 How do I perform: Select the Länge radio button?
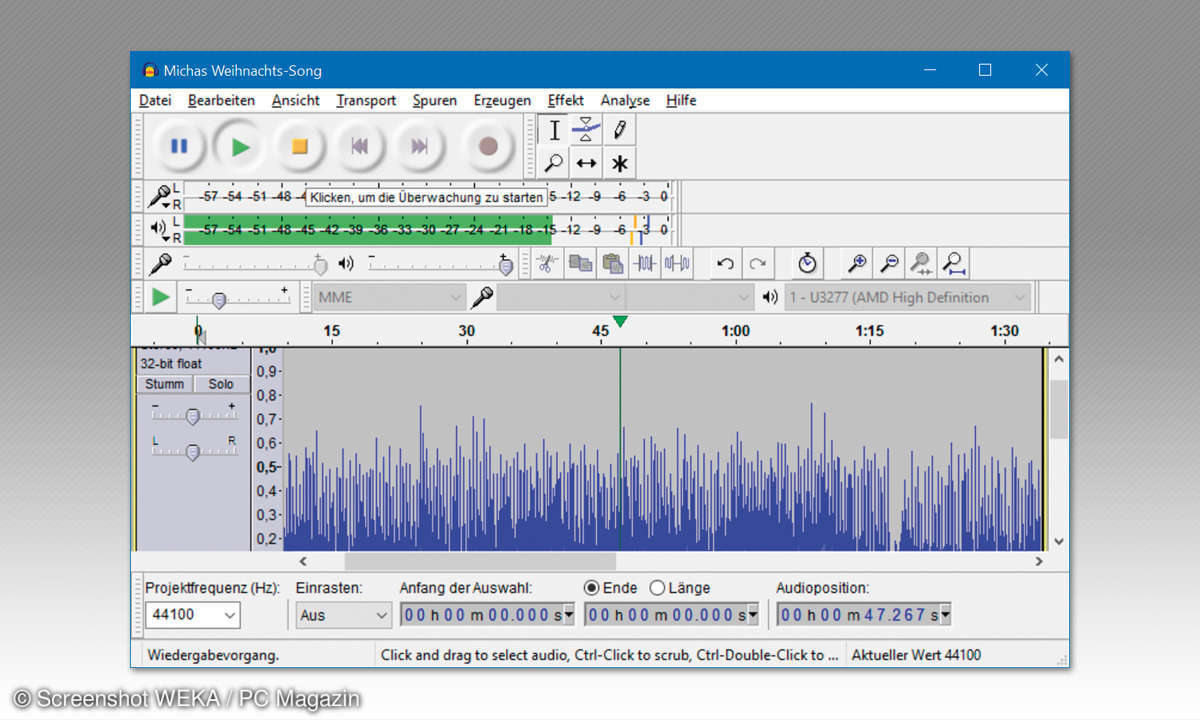click(x=657, y=588)
